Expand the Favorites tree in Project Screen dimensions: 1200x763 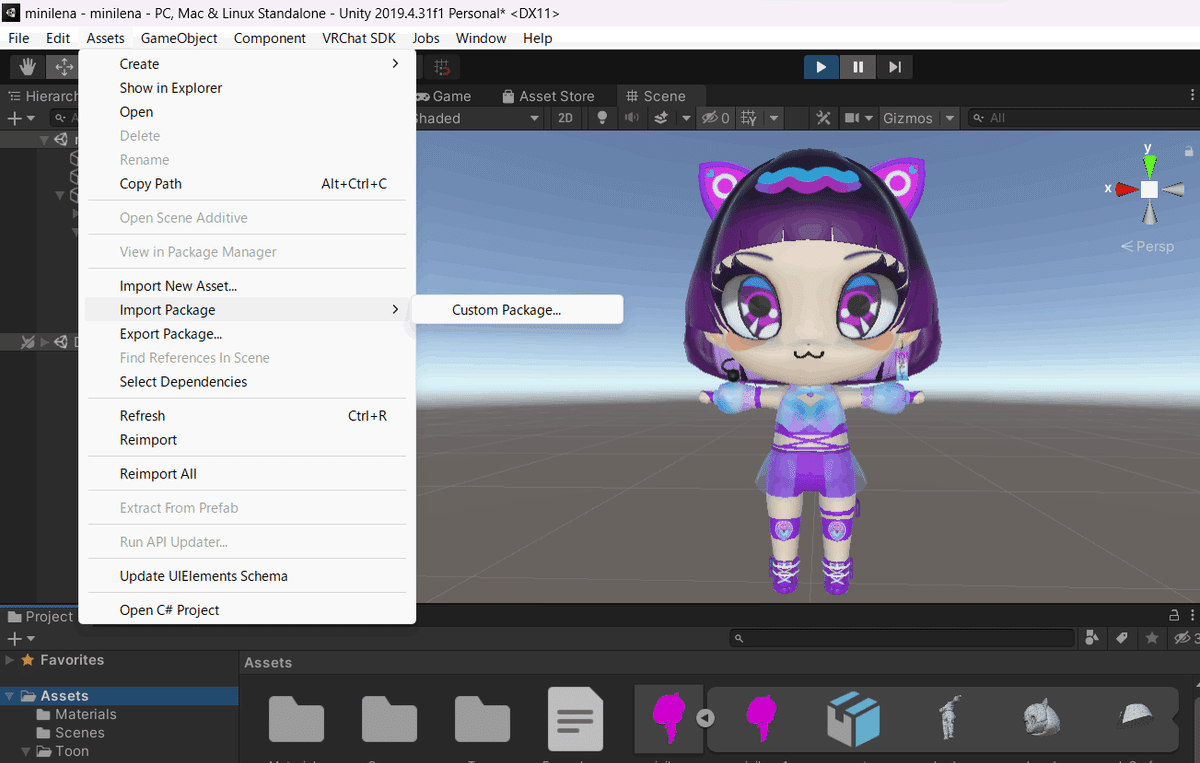10,660
